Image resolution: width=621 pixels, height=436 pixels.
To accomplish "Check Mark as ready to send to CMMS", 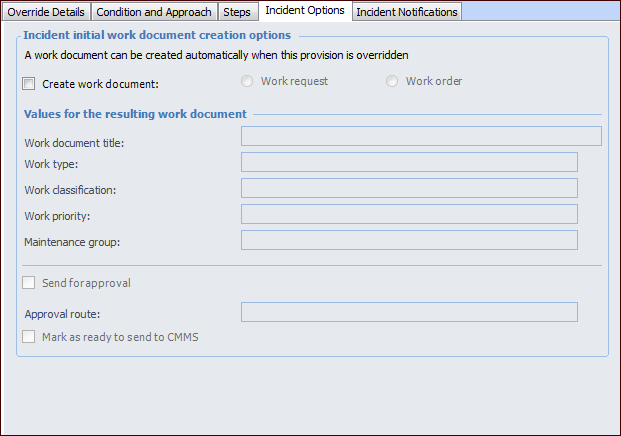I will click(29, 337).
